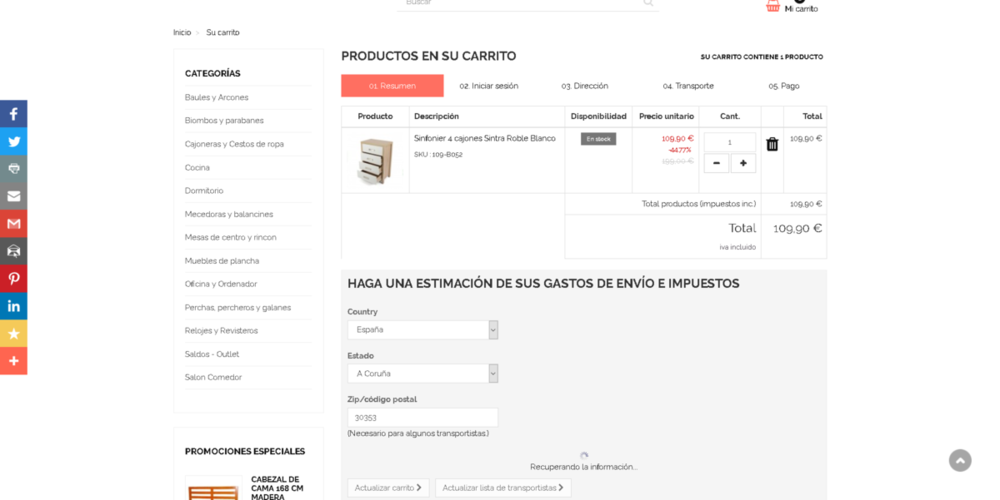Viewport: 1000px width, 500px height.
Task: Open the Country dropdown España
Action: coord(423,330)
